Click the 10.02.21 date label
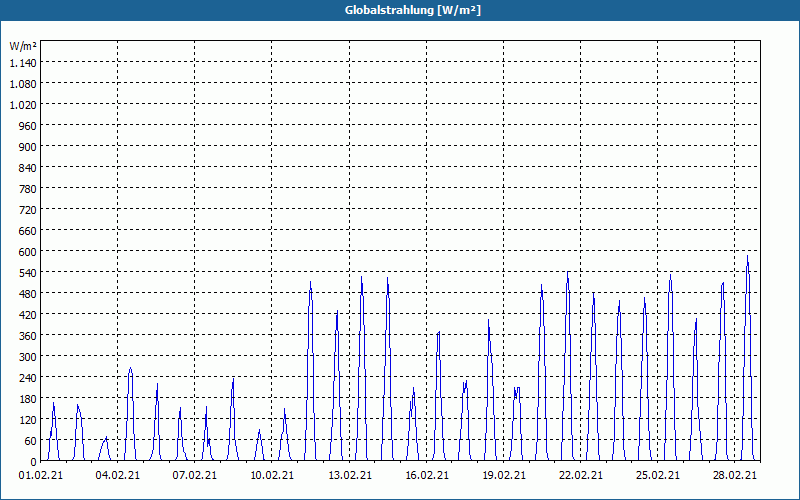Image resolution: width=800 pixels, height=500 pixels. pyautogui.click(x=271, y=476)
